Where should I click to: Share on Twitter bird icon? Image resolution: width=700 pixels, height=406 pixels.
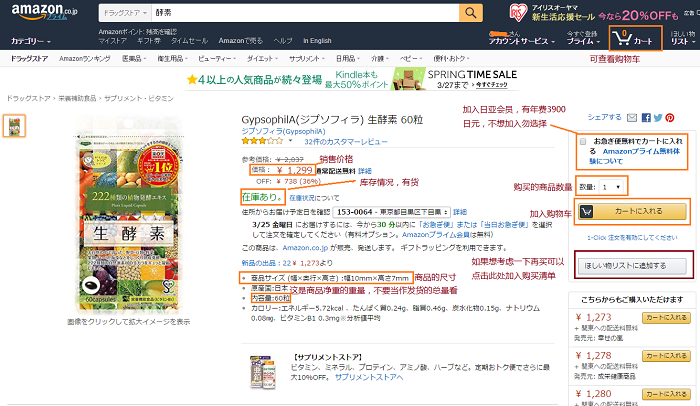point(658,118)
